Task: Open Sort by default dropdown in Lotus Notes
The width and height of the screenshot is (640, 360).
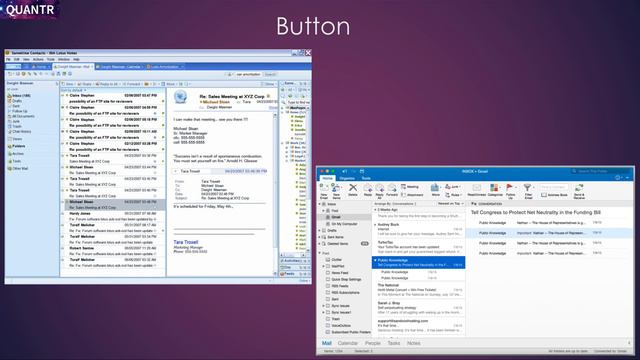Action: (x=73, y=90)
